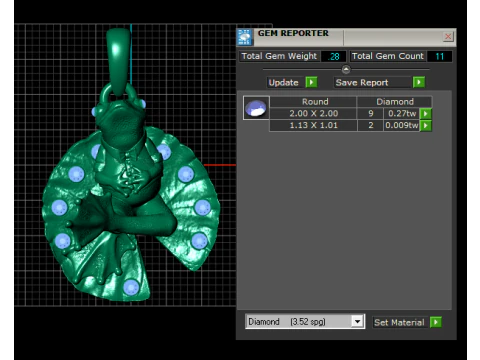
Task: Click the Total Gem Weight value field
Action: [333, 56]
